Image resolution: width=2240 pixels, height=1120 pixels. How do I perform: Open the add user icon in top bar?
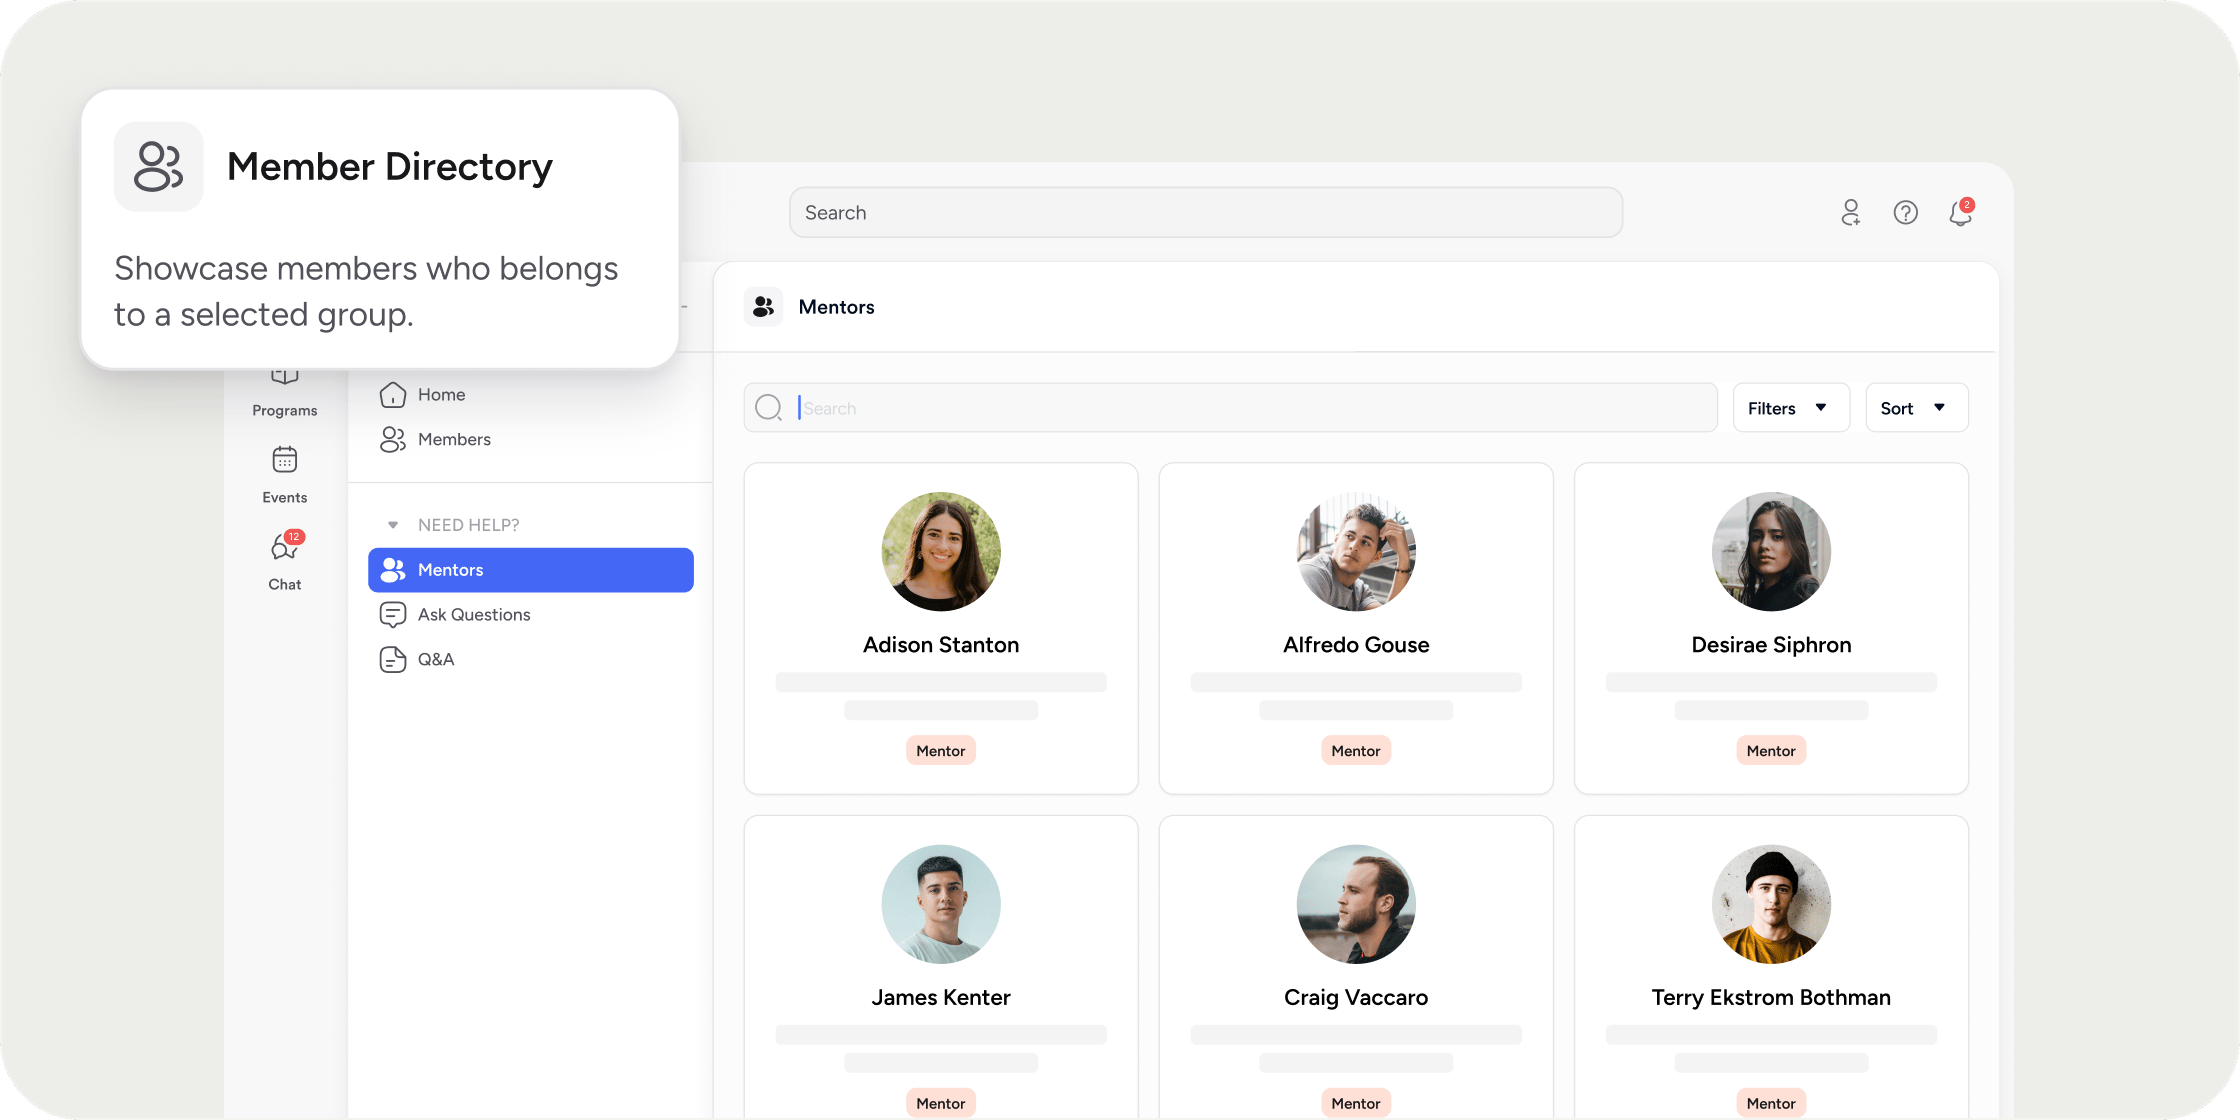coord(1851,212)
